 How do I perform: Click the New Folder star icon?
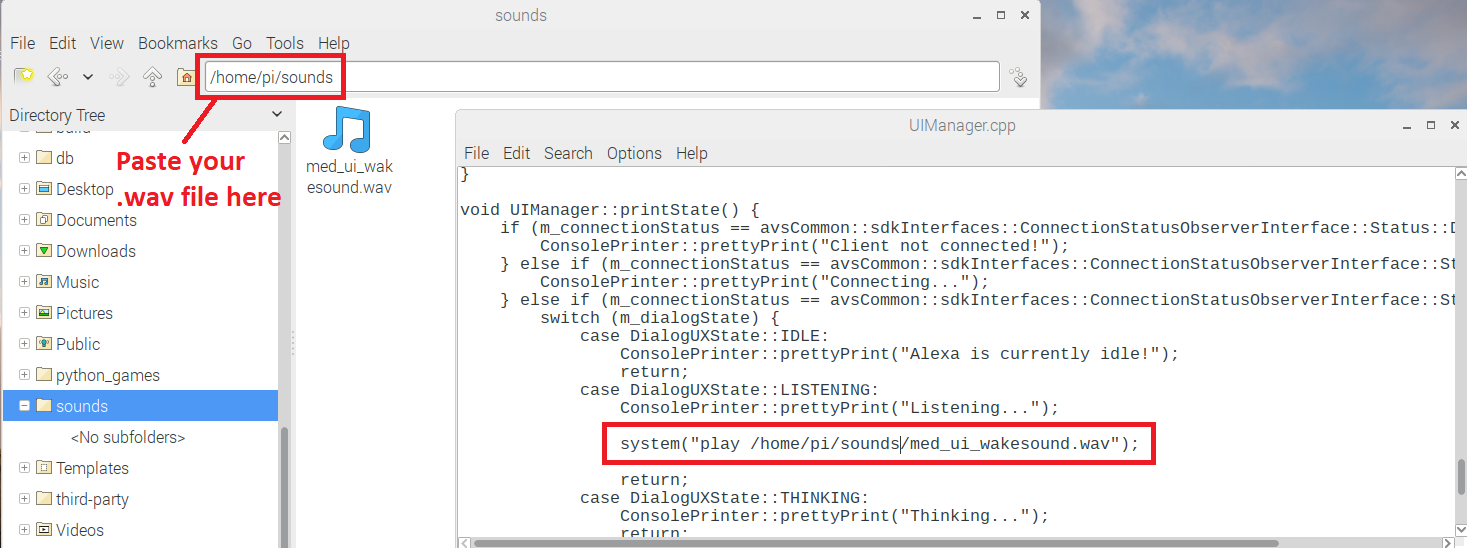pos(23,76)
